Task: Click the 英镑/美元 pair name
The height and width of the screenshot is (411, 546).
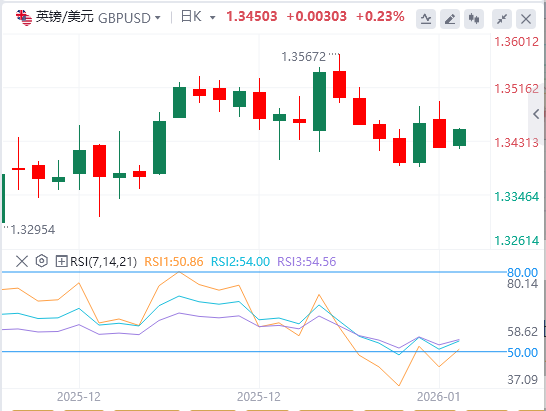Action: click(65, 17)
